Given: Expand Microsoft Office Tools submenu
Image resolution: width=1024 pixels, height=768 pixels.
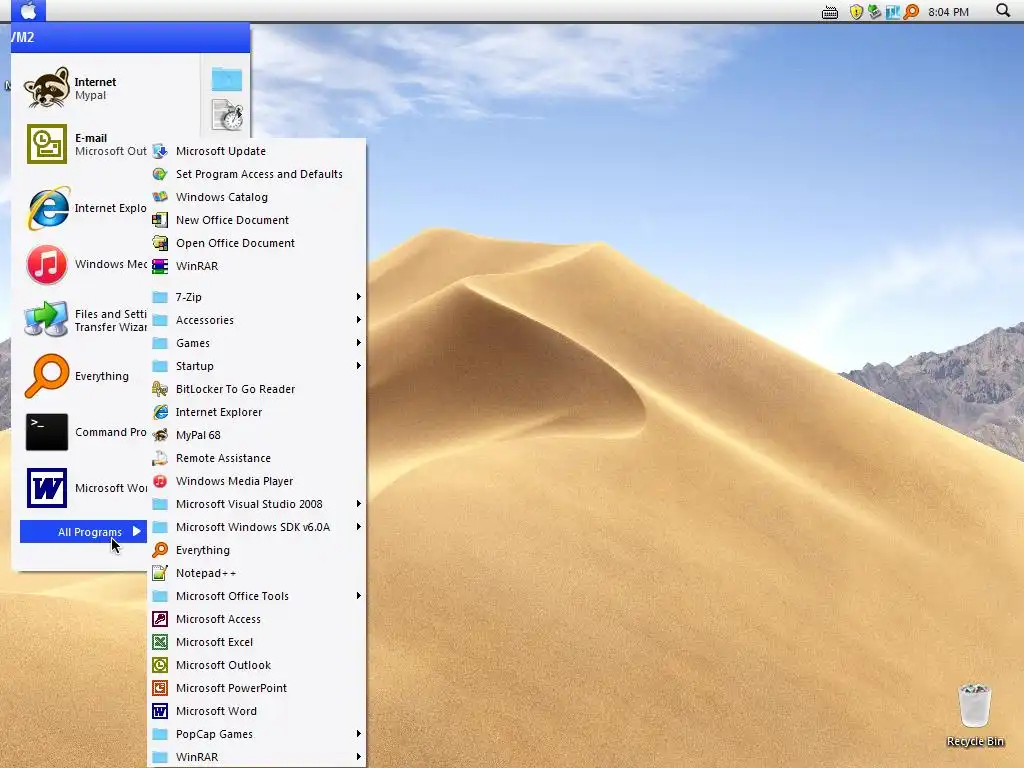Looking at the screenshot, I should (257, 596).
